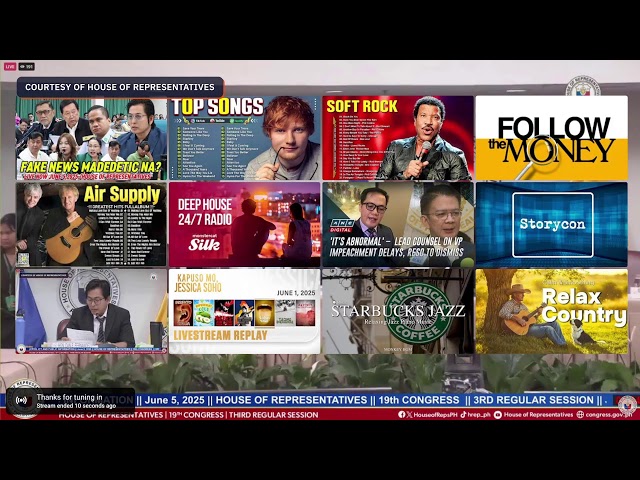Click the congress.gov.ph website link
This screenshot has height=480, width=640.
point(609,415)
